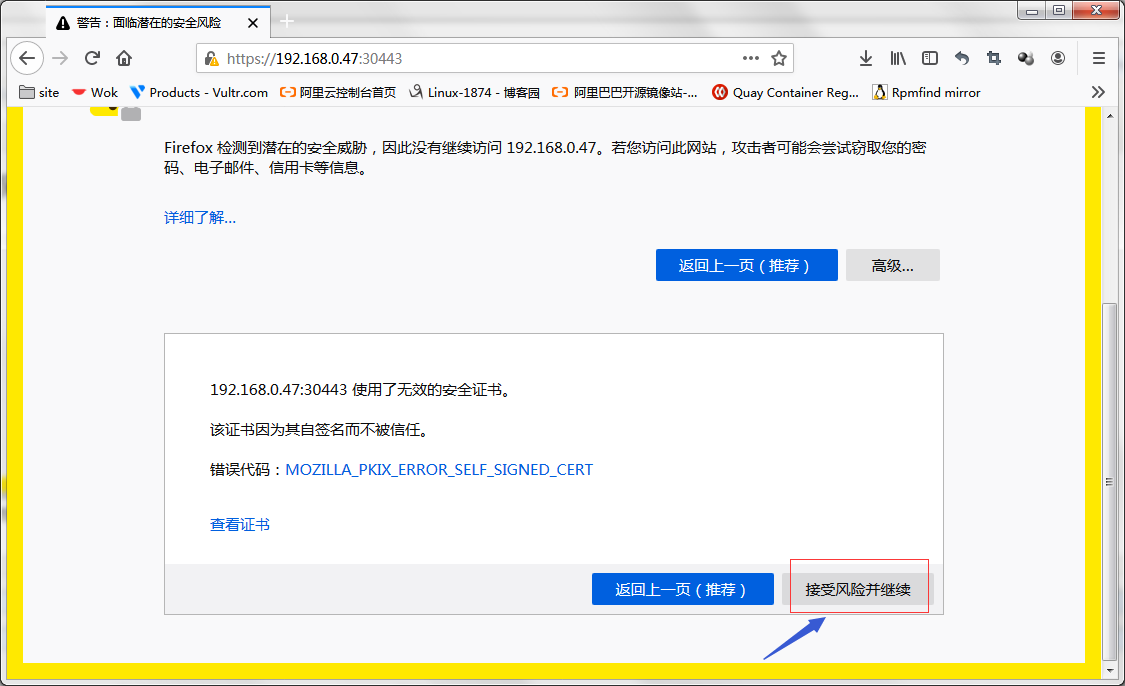Open the site bookmarks folder
This screenshot has width=1125, height=686.
(39, 93)
